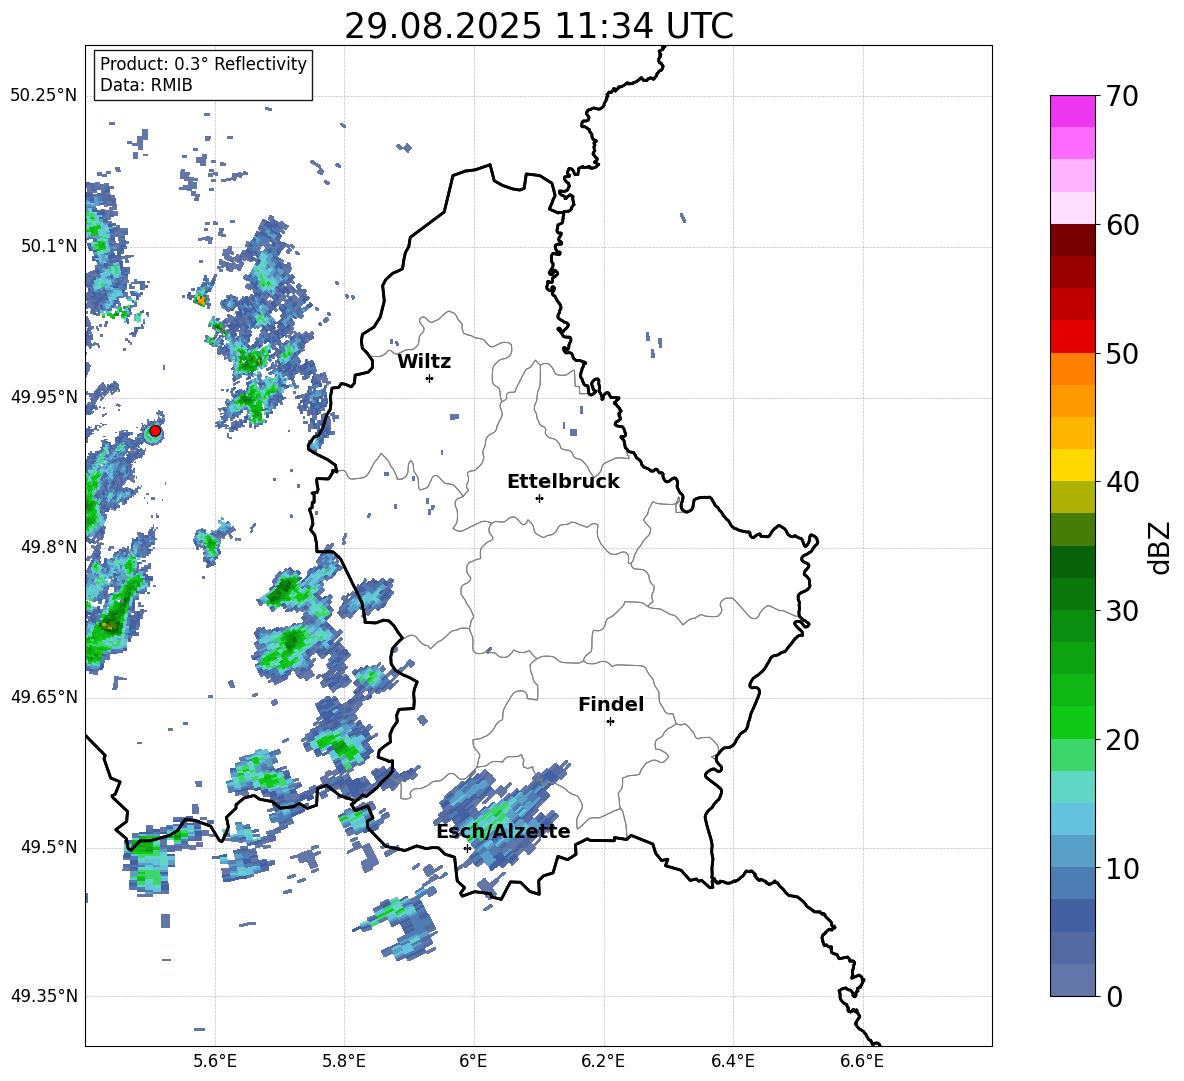This screenshot has height=1081, width=1184.
Task: Click the 0 colorbar tick label
Action: pos(1115,996)
